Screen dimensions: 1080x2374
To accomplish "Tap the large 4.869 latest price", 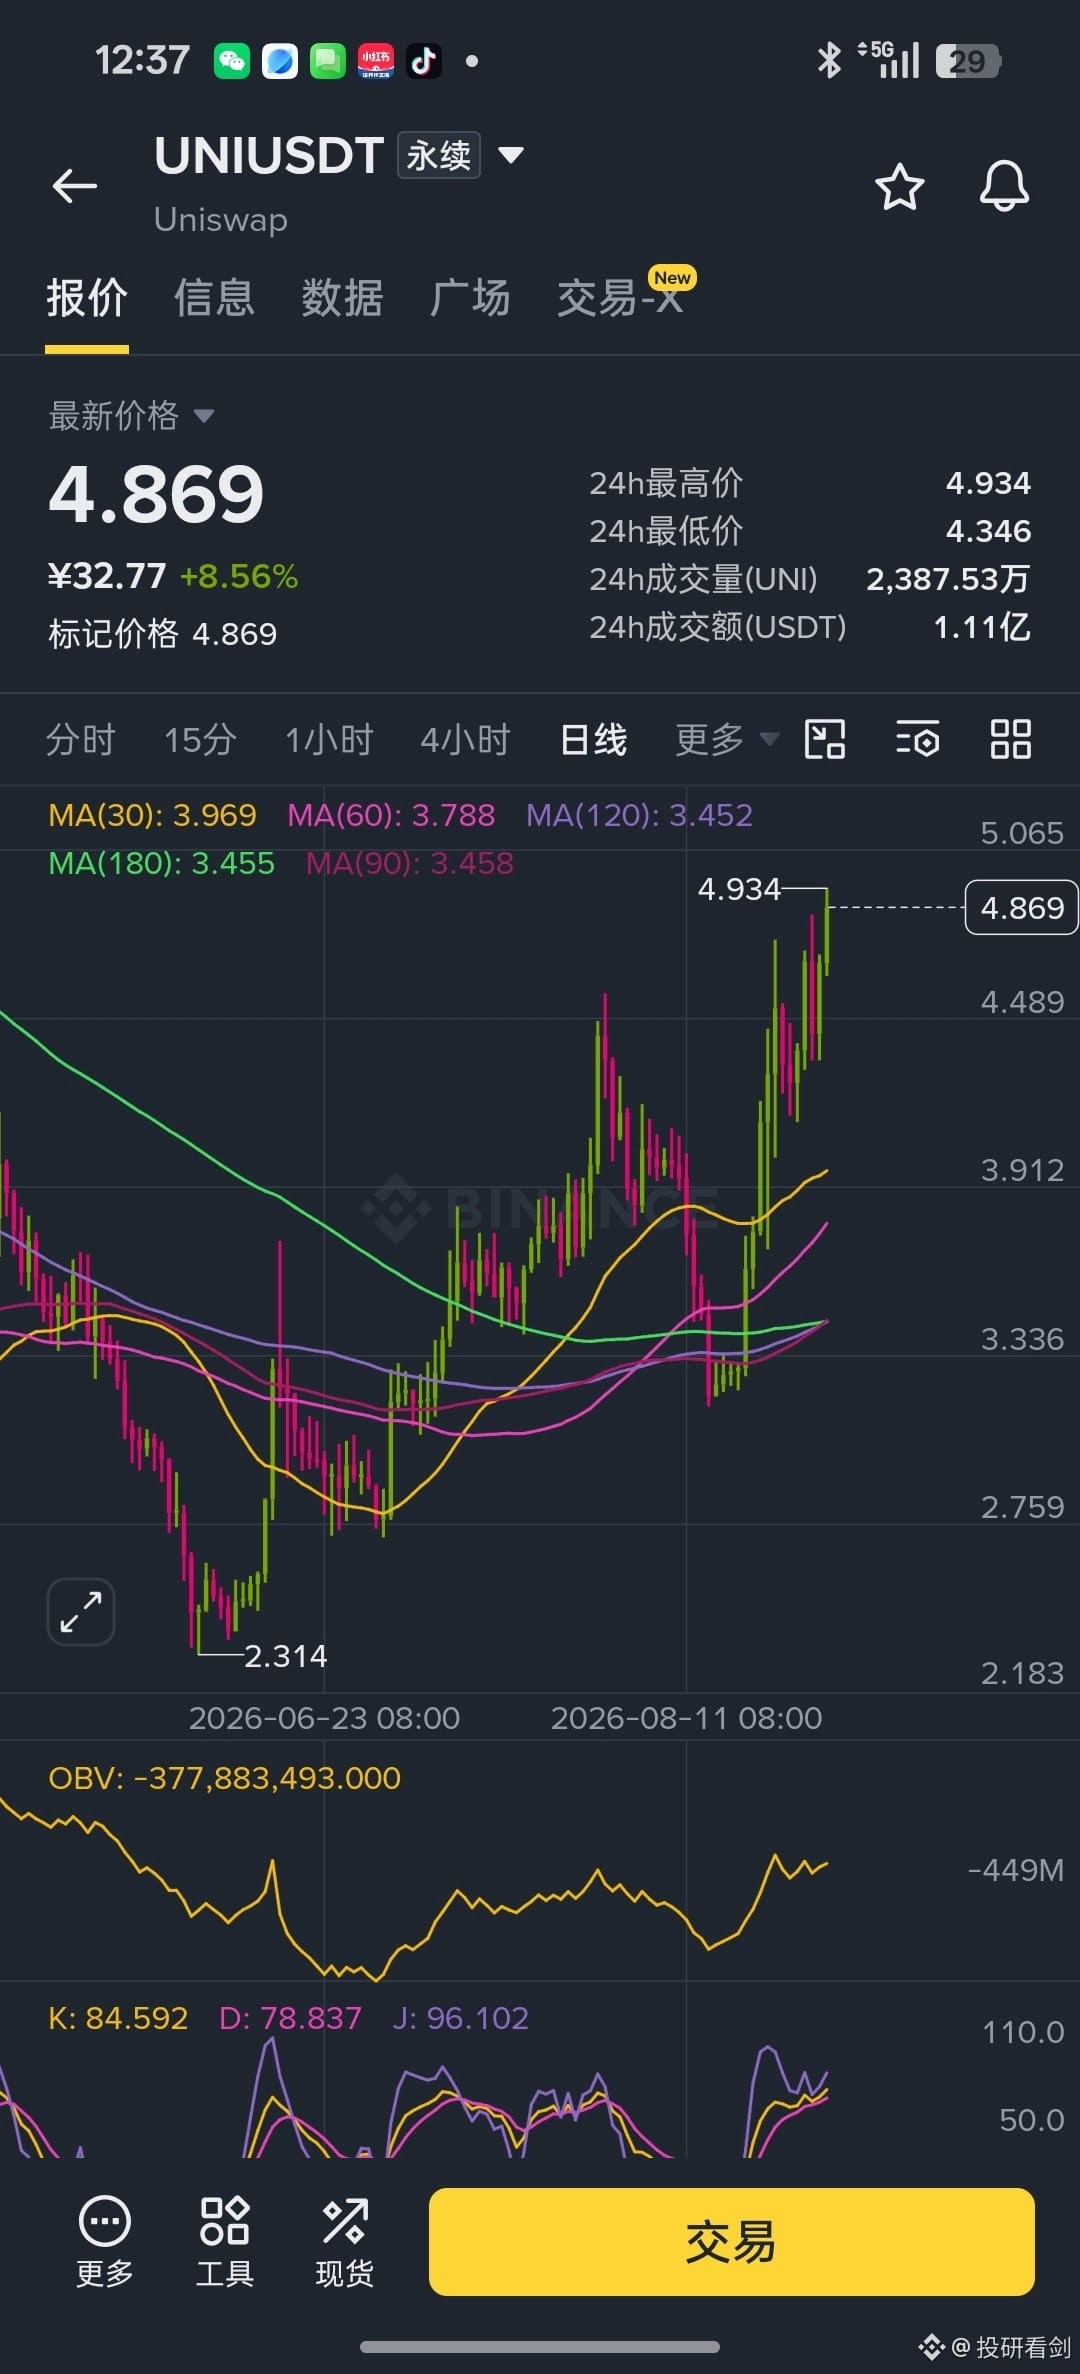I will 156,494.
